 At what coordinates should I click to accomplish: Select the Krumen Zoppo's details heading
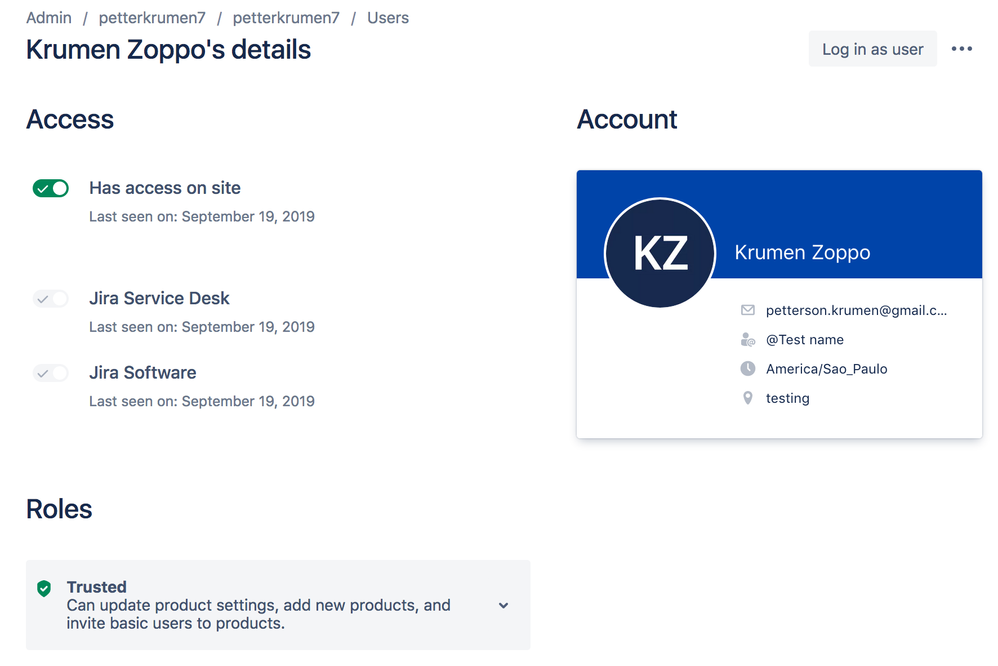[168, 49]
